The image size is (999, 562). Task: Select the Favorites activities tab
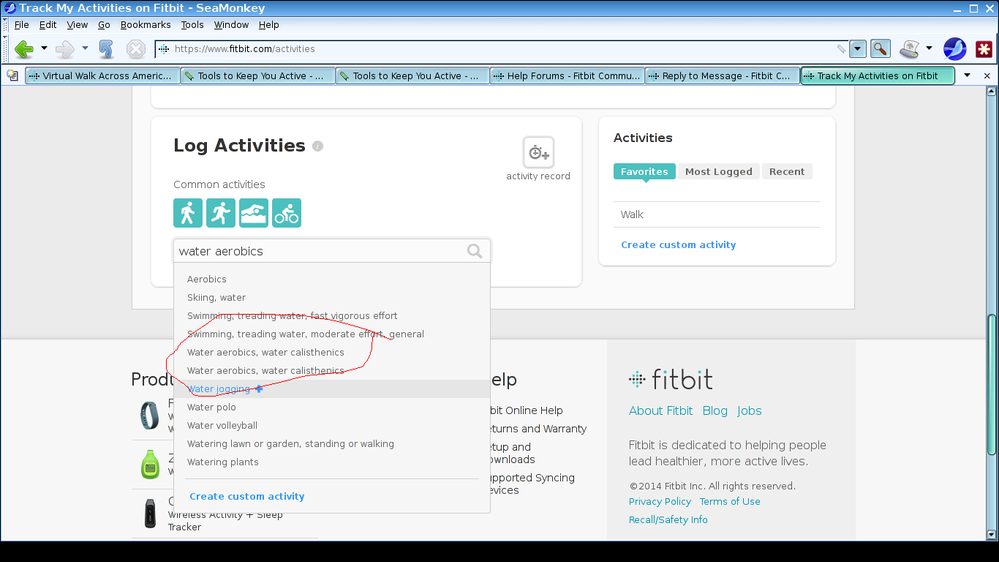click(x=644, y=171)
